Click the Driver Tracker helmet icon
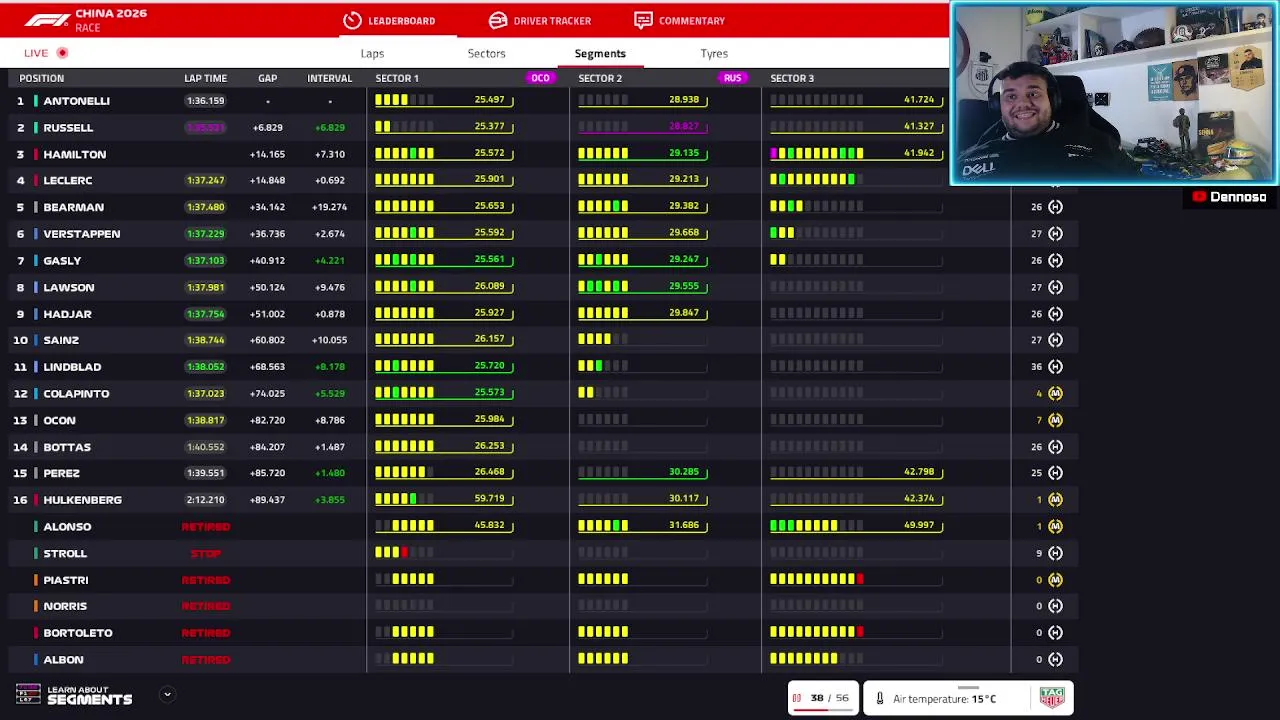The image size is (1280, 720). [498, 20]
